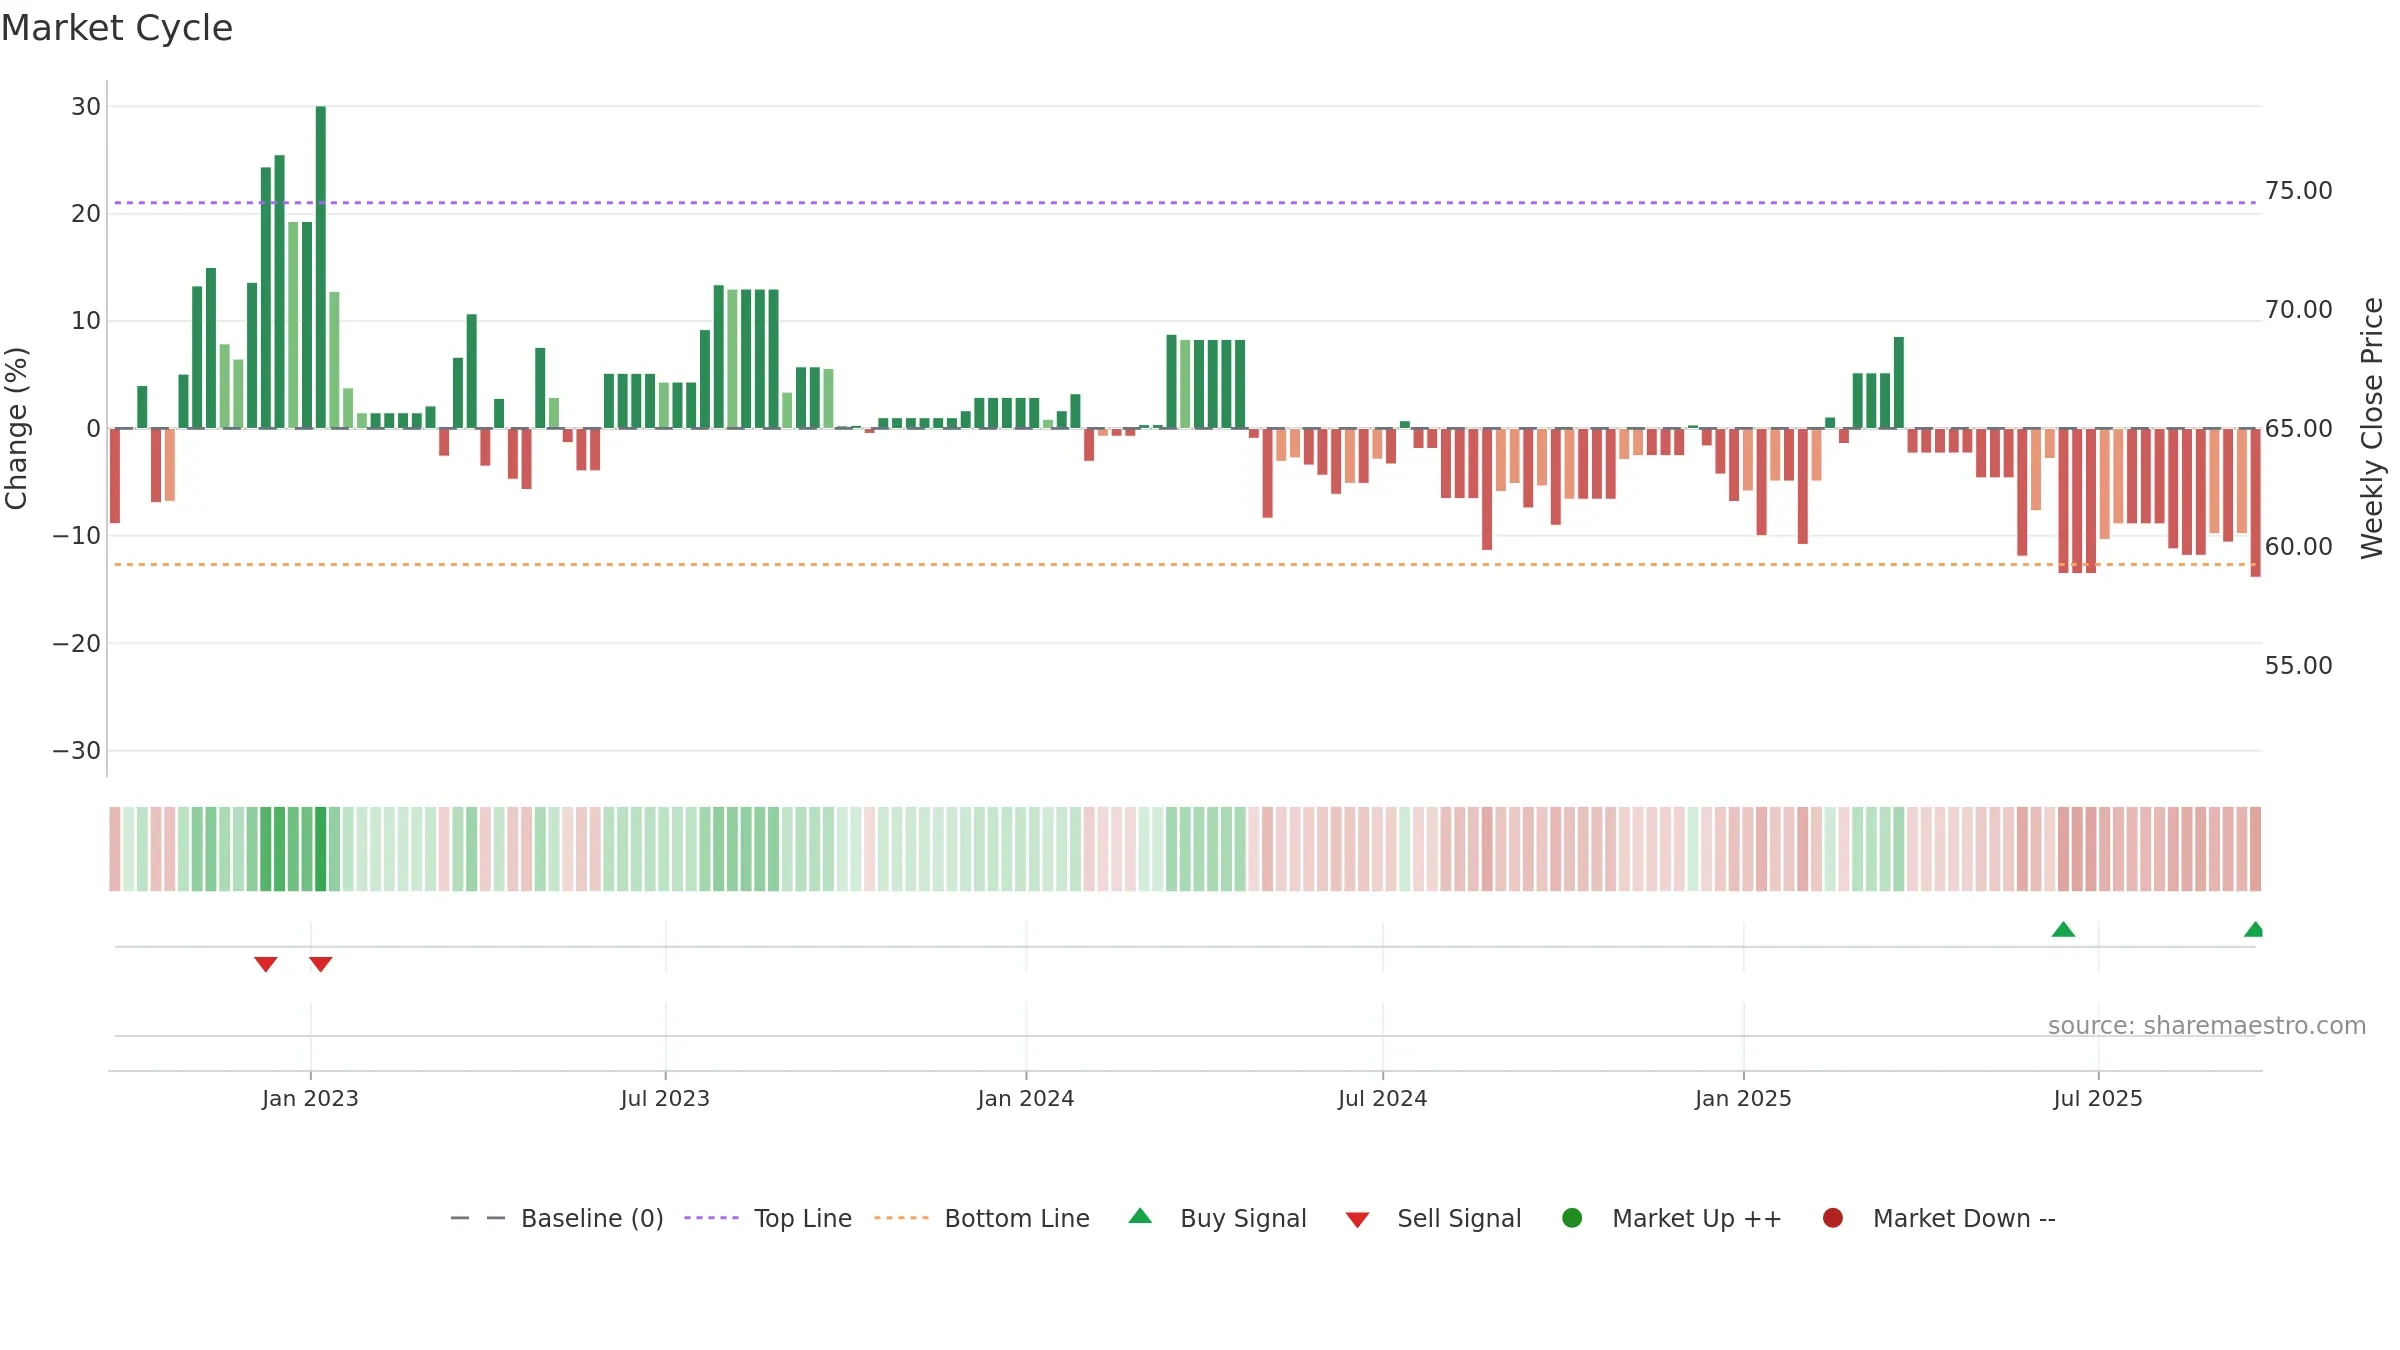
Task: Click the Jan 2025 axis label
Action: [x=1743, y=1099]
